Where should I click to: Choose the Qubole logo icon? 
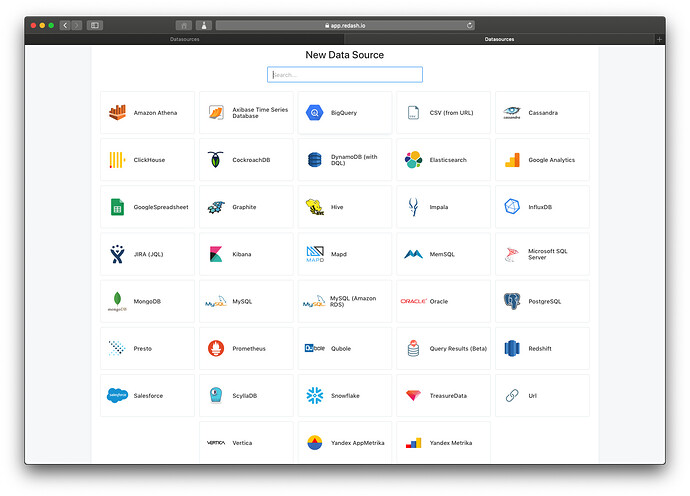point(315,348)
